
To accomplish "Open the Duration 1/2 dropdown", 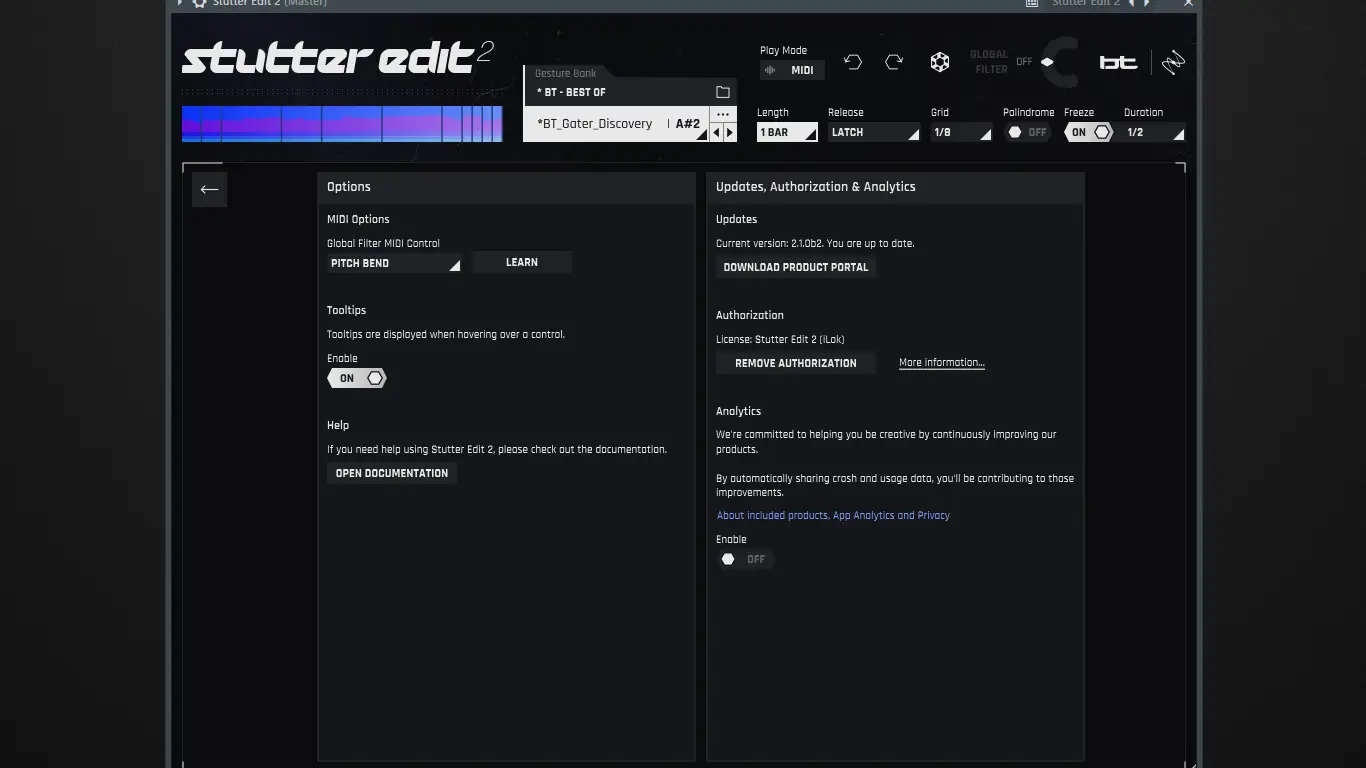I will pos(1154,132).
